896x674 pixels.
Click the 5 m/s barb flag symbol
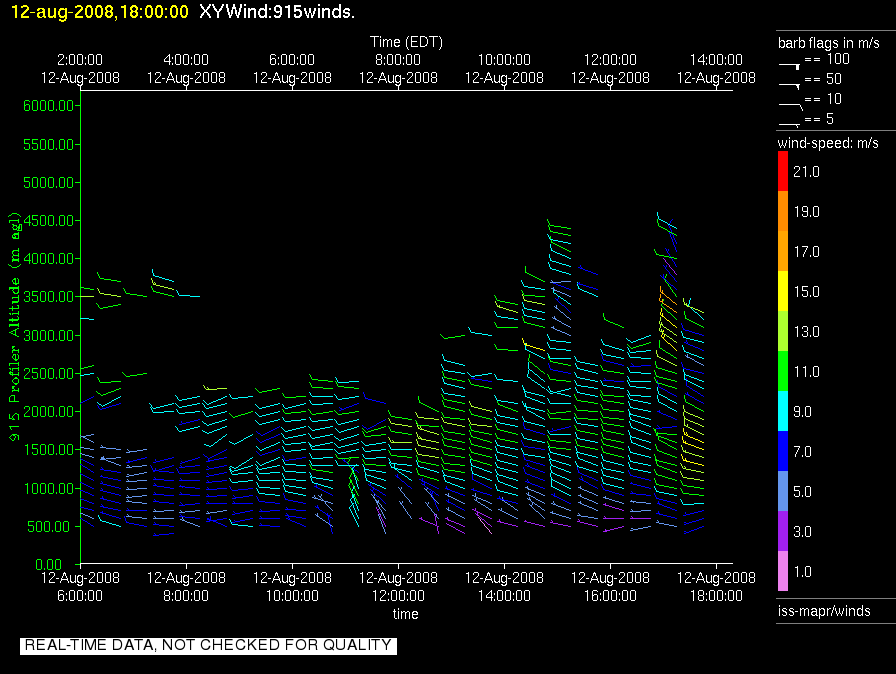coord(789,125)
